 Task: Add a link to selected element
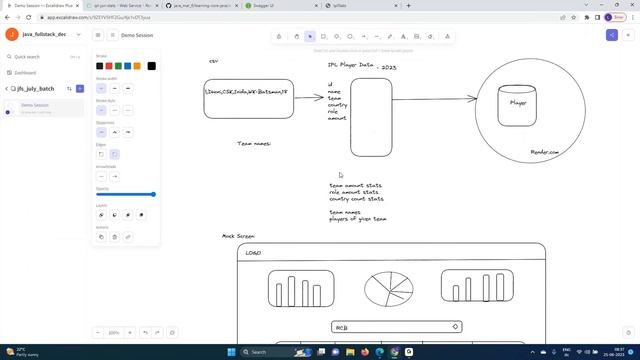[x=128, y=237]
